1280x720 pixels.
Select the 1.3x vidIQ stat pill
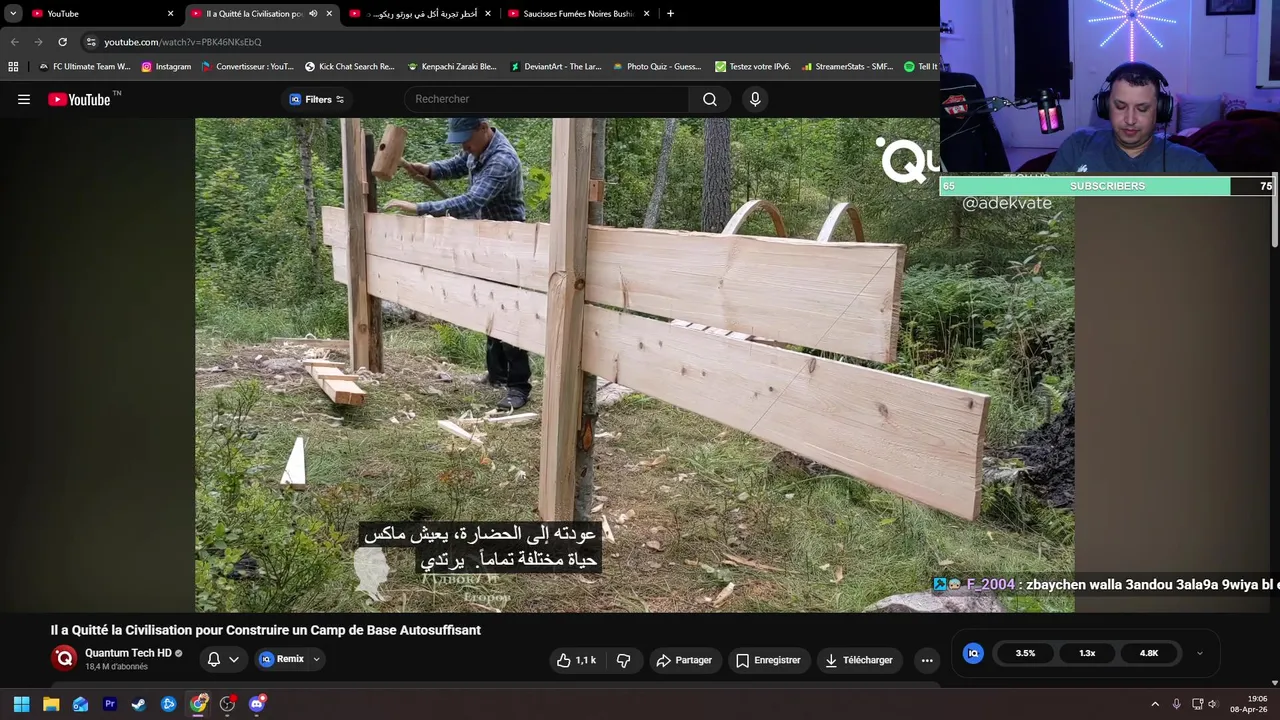pyautogui.click(x=1087, y=653)
